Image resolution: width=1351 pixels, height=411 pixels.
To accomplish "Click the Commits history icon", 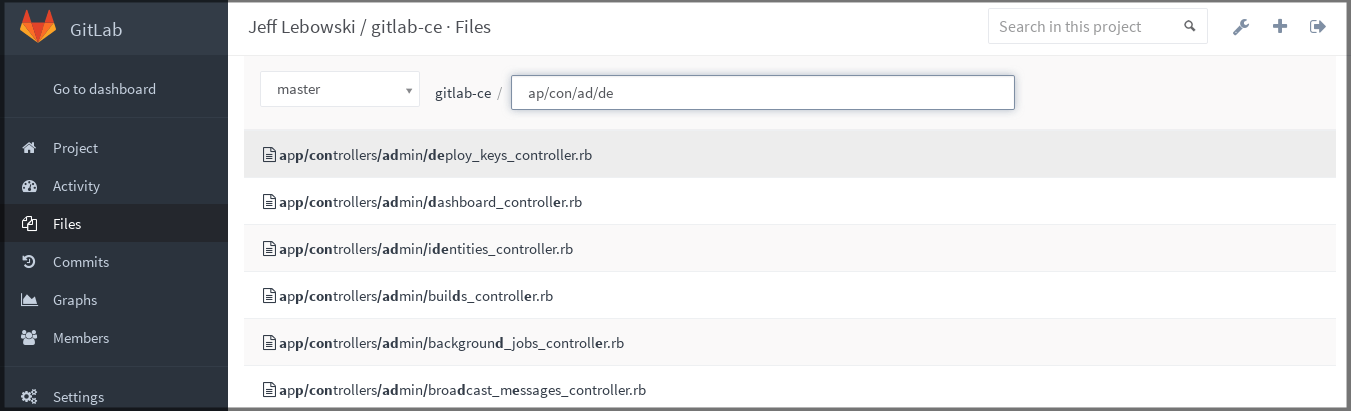I will [30, 262].
